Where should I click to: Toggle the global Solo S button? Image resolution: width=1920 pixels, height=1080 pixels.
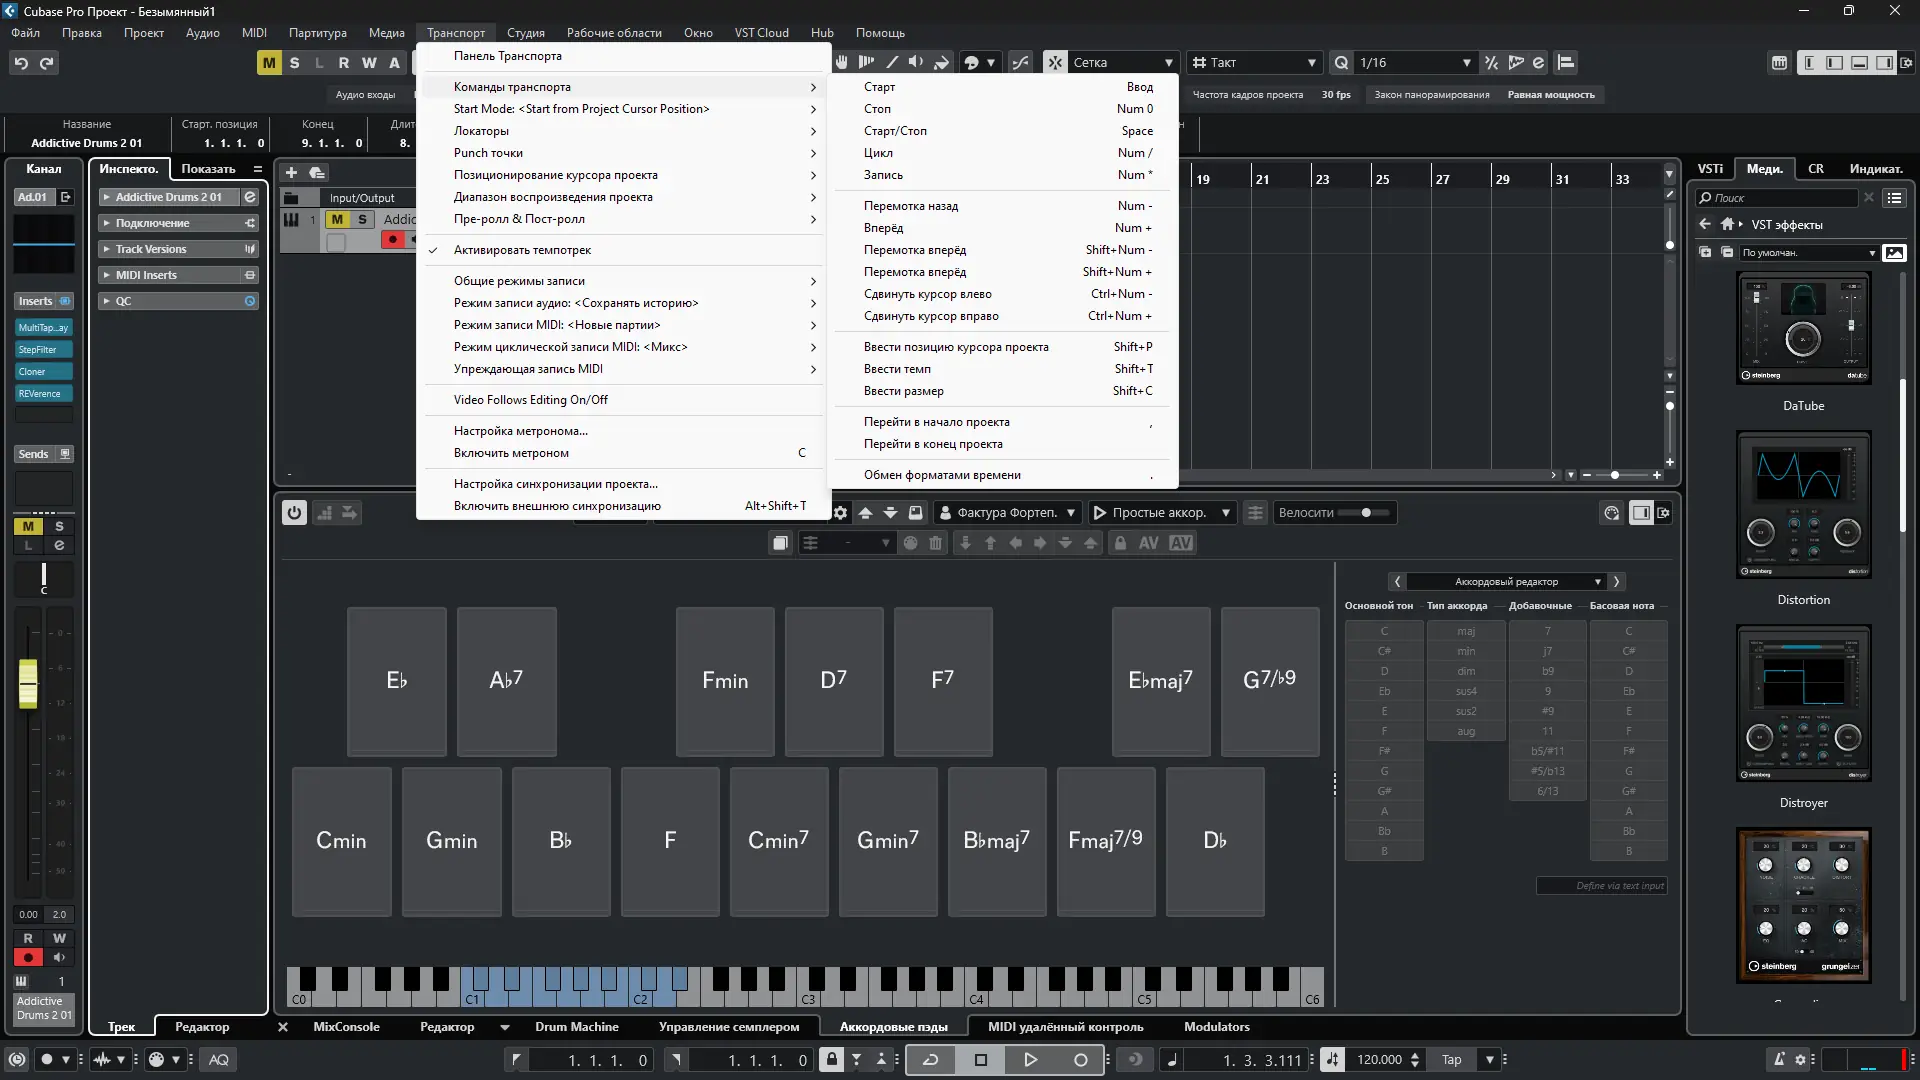pos(294,63)
